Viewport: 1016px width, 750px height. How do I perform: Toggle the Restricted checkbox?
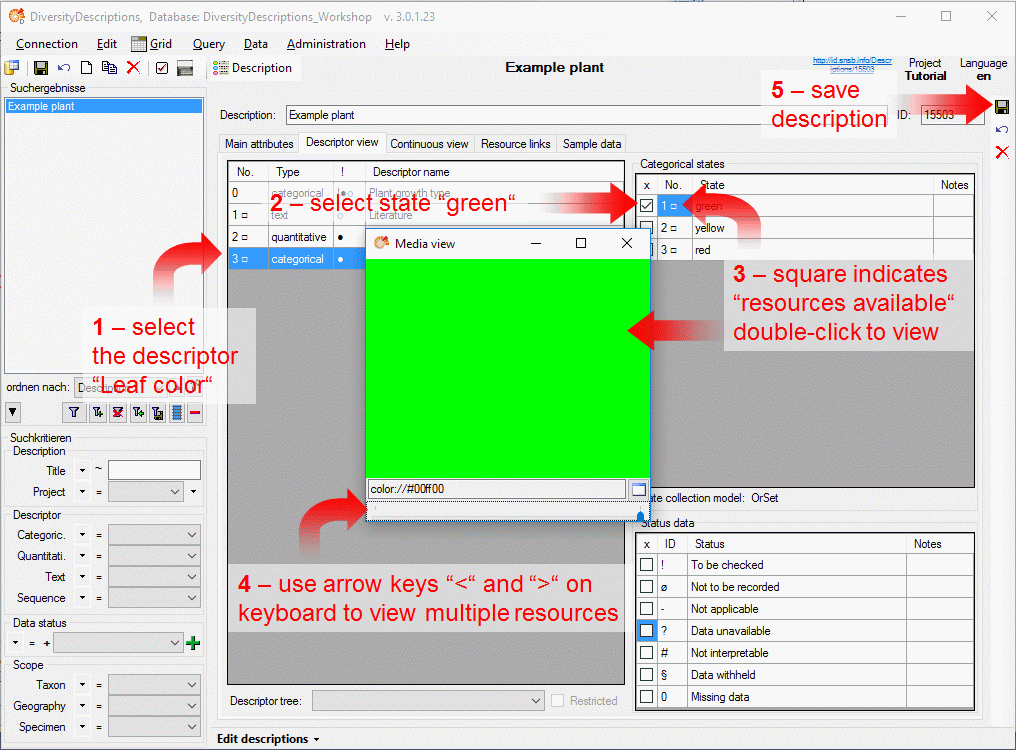[558, 701]
